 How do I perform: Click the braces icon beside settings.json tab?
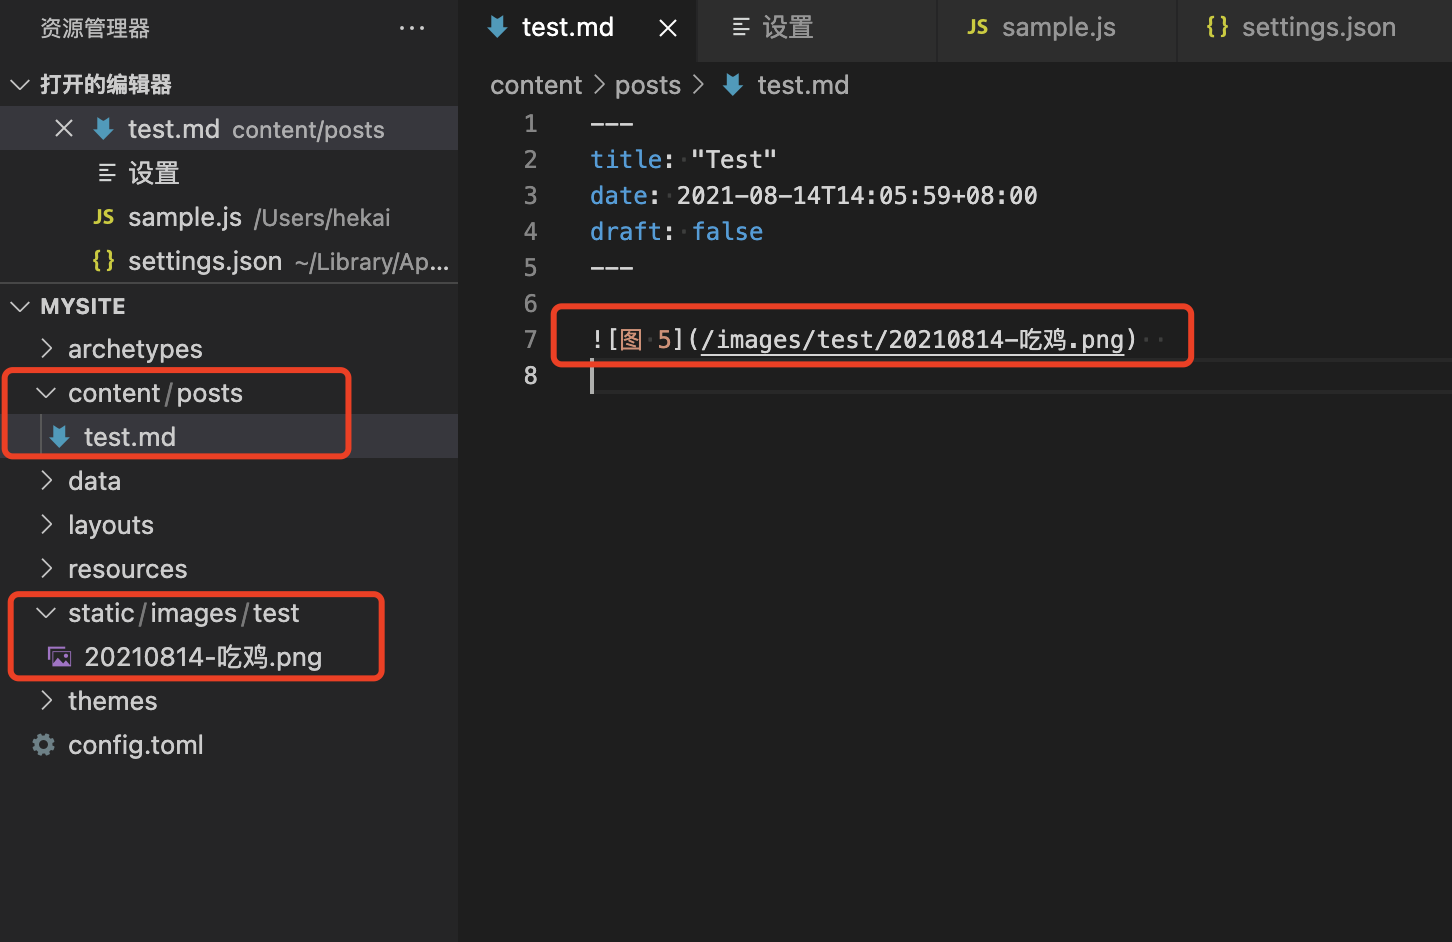click(x=1217, y=27)
